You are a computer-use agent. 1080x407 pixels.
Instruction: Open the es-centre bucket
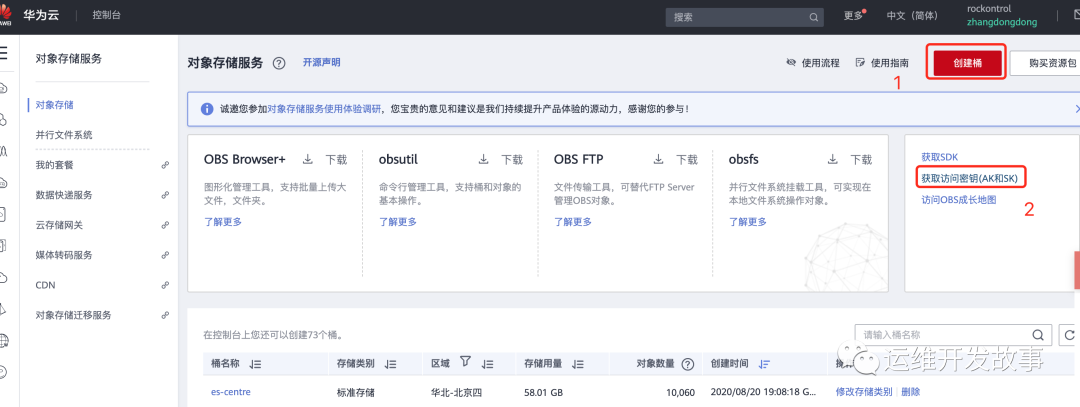[x=231, y=392]
